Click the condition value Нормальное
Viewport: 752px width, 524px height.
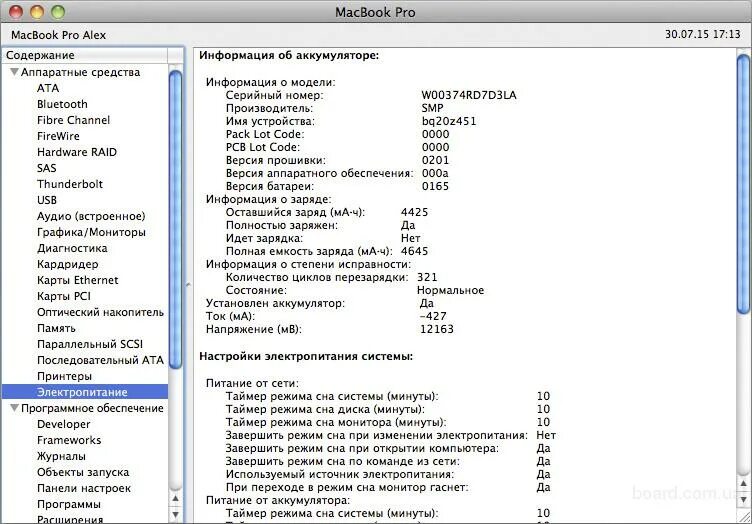coord(450,290)
